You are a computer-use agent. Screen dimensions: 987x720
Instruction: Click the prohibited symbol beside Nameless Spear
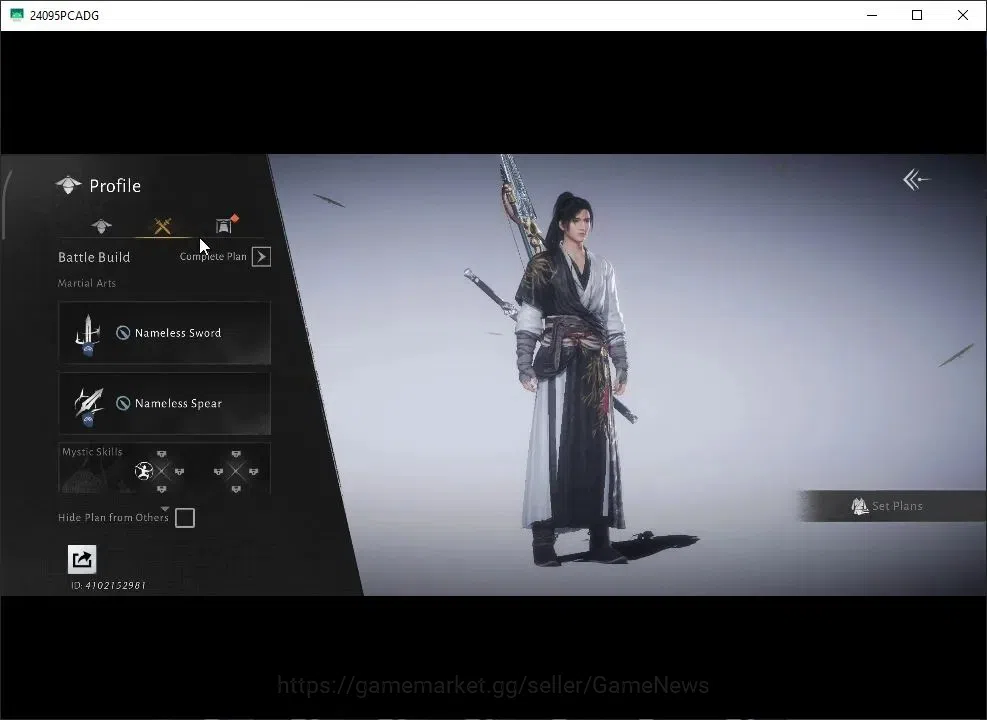123,403
